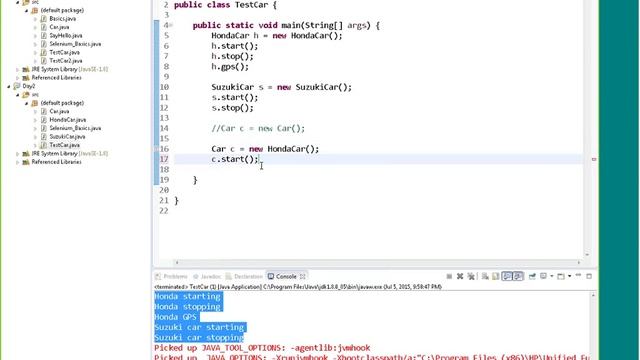Remove the terminated launch from Console
The height and width of the screenshot is (360, 640).
(460, 276)
